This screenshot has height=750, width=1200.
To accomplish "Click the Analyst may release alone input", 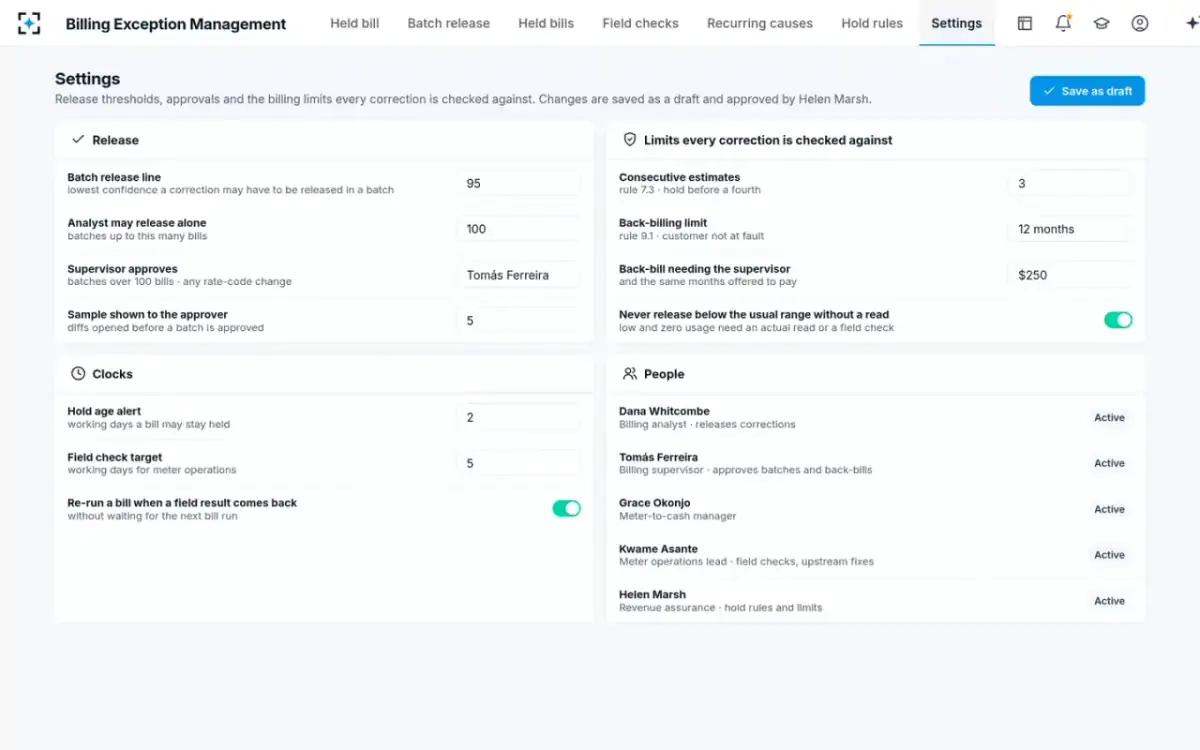I will pyautogui.click(x=518, y=229).
